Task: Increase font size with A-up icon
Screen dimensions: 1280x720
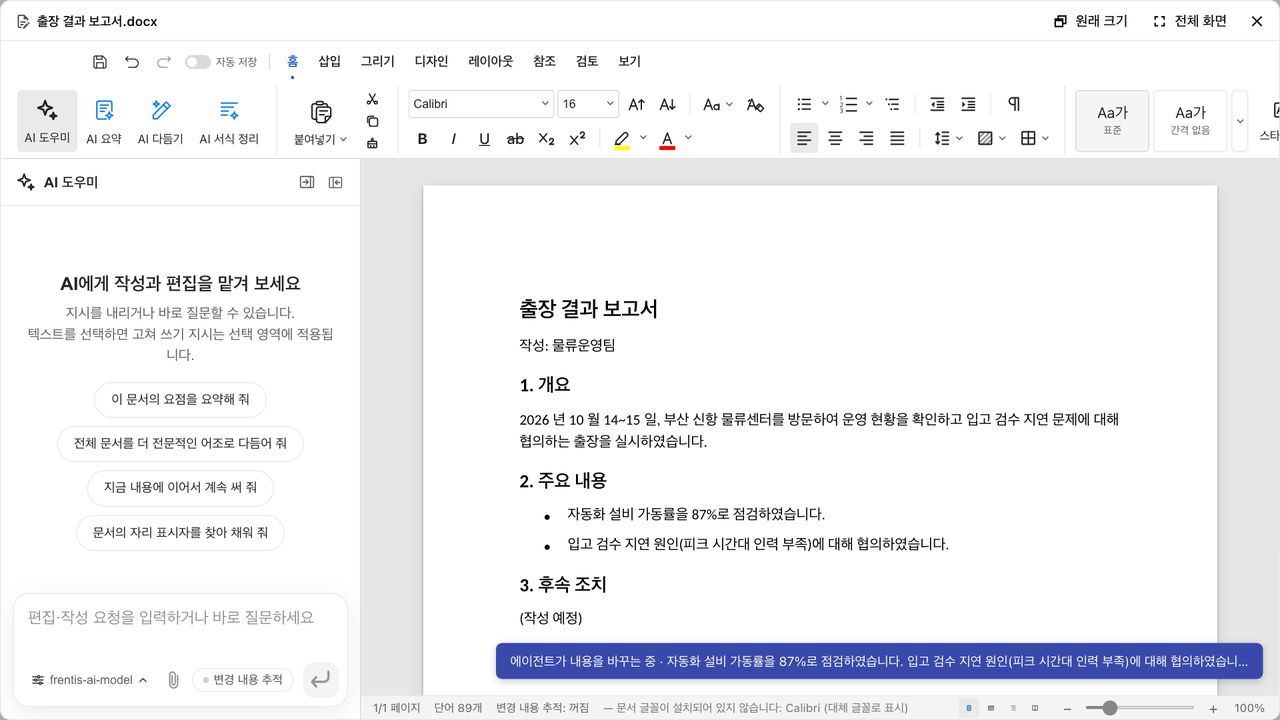Action: pyautogui.click(x=637, y=104)
